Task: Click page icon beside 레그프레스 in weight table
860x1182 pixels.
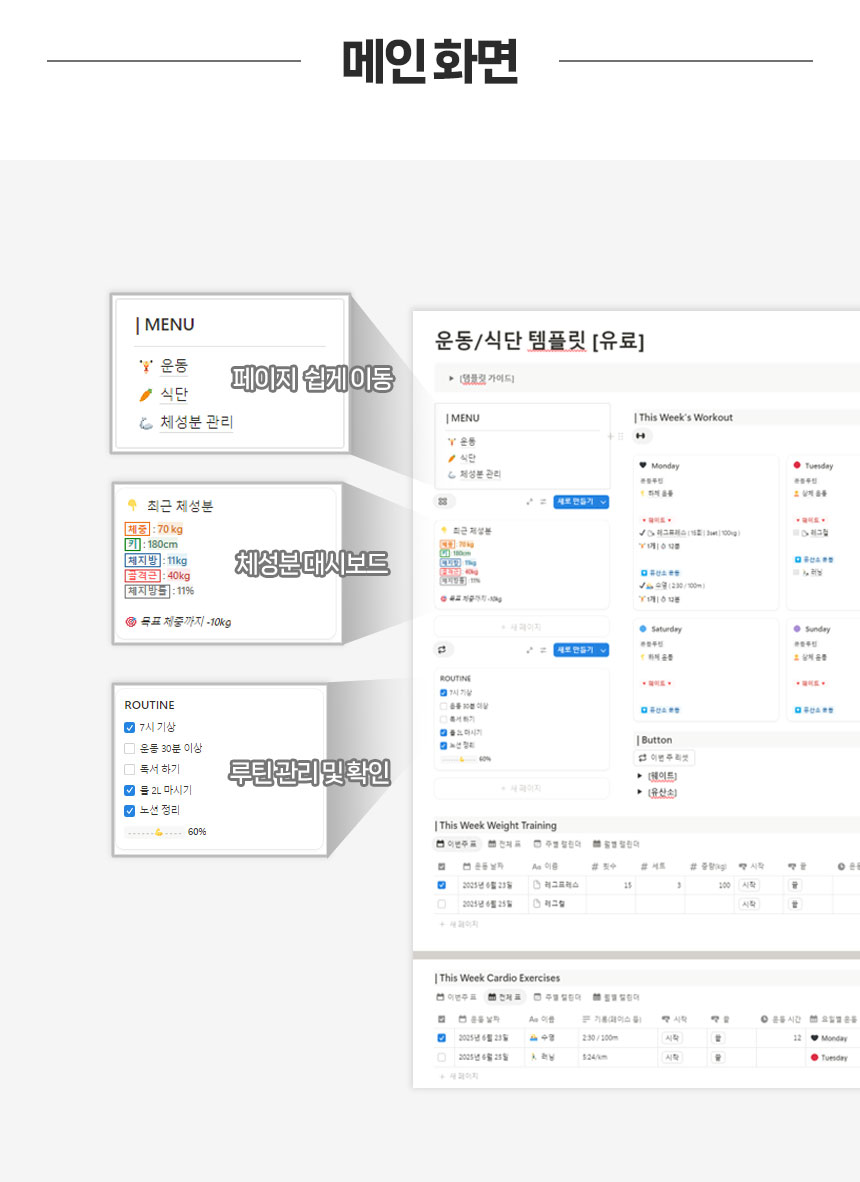Action: pyautogui.click(x=537, y=884)
